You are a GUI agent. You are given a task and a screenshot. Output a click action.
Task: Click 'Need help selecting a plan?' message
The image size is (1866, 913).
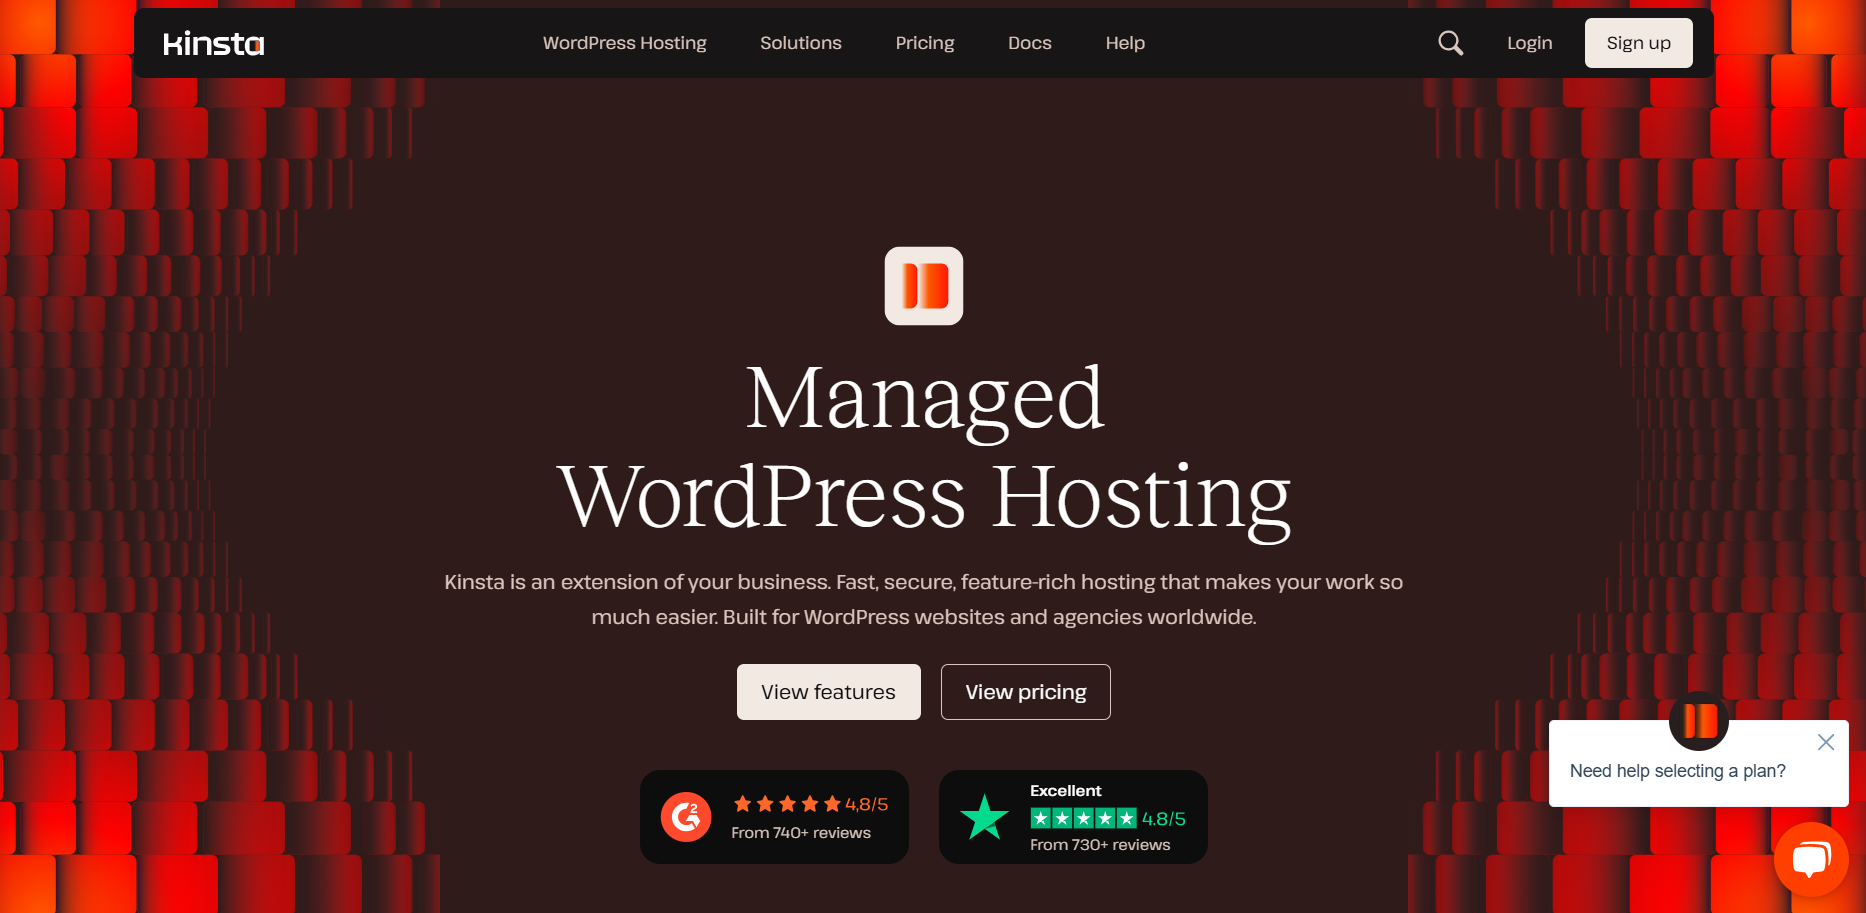[x=1678, y=771]
